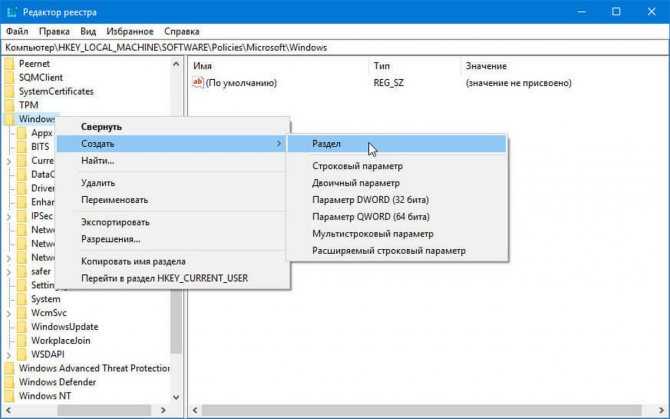Click the WSDAPI folder icon

tap(22, 354)
